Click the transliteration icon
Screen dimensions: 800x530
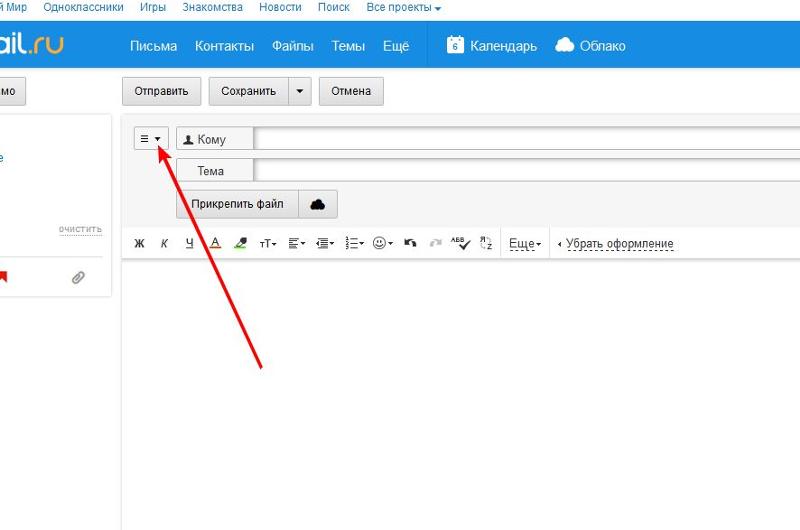click(x=486, y=243)
